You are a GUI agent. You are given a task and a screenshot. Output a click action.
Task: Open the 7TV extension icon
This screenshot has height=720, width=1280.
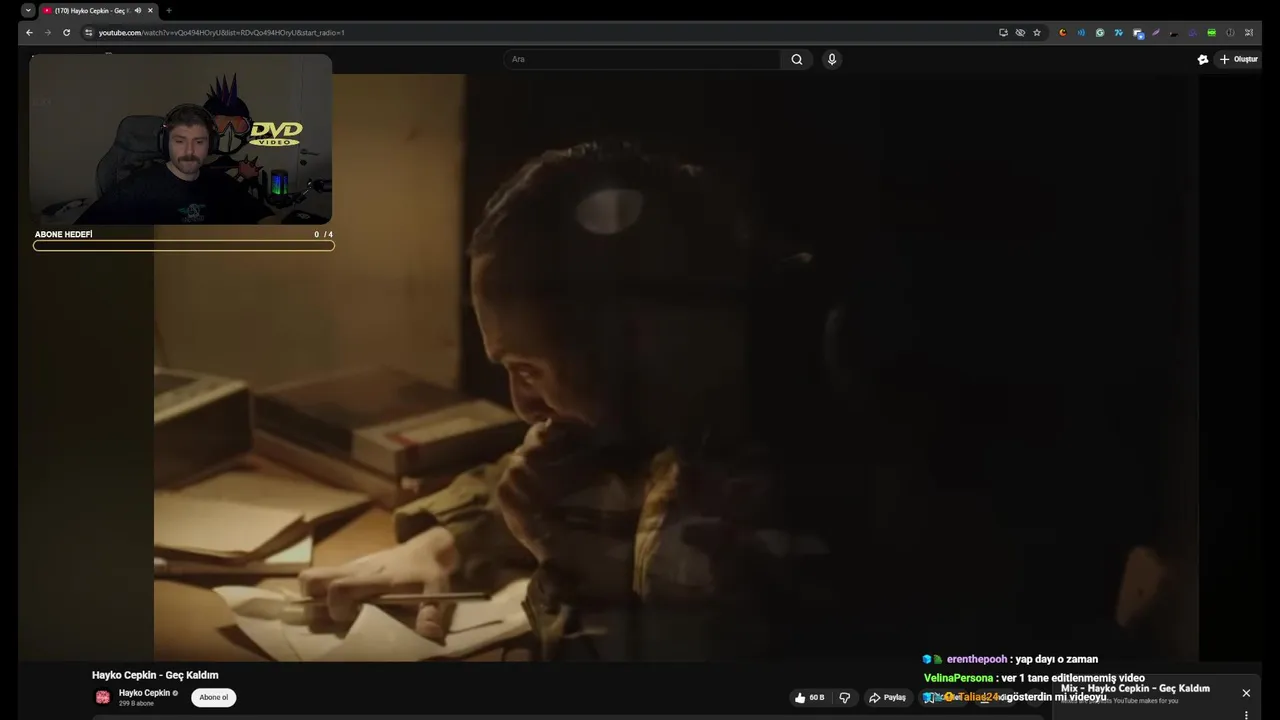pos(1119,32)
